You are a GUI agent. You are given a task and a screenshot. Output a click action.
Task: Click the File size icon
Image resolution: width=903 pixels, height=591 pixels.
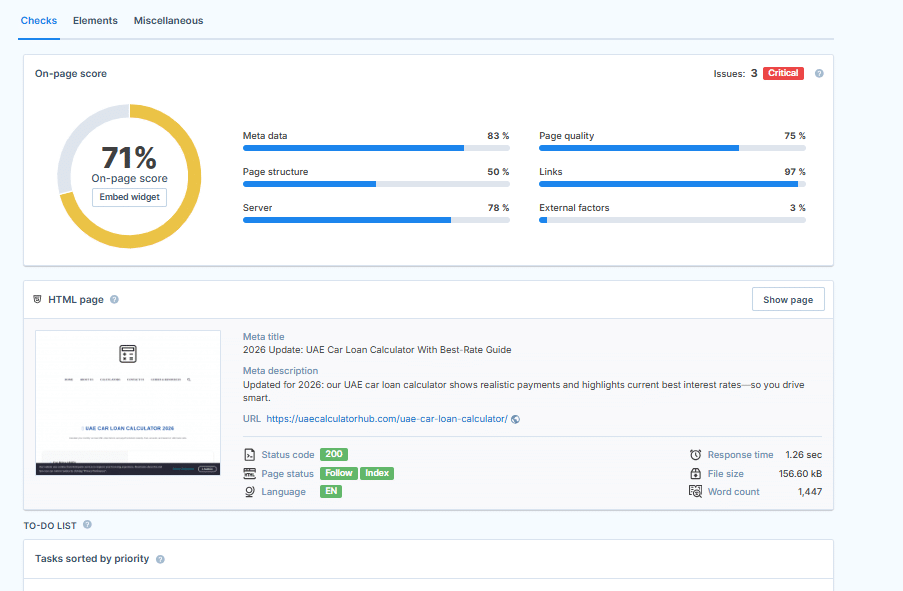693,472
